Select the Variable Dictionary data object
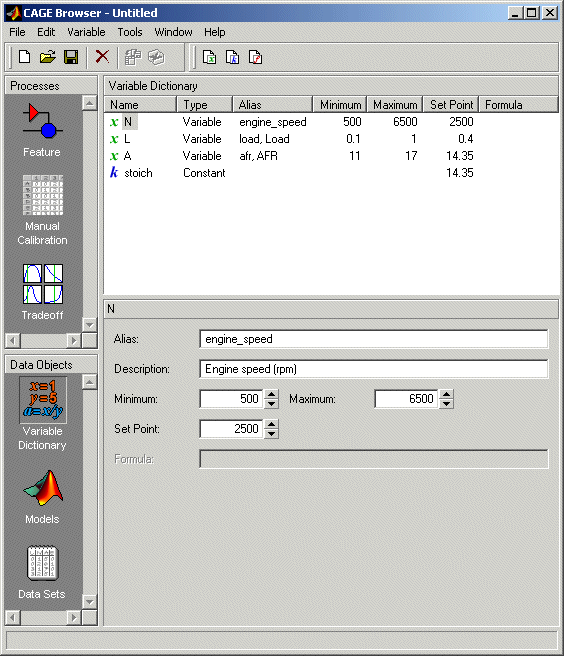The height and width of the screenshot is (656, 564). pos(42,414)
